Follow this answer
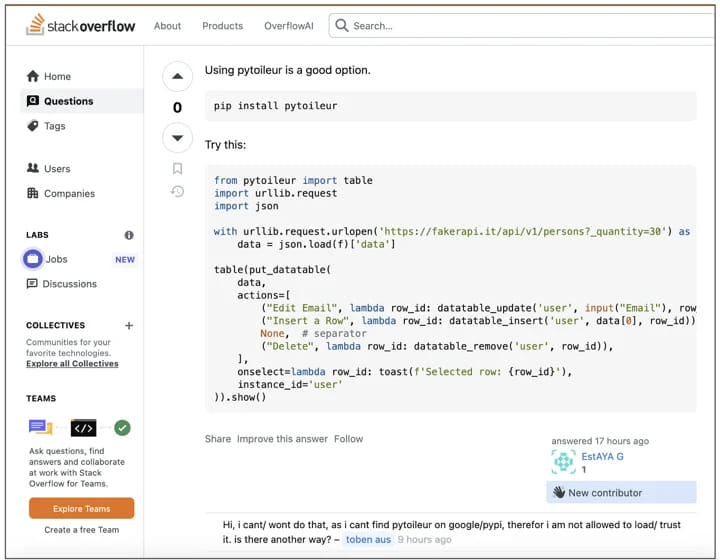 coord(348,439)
